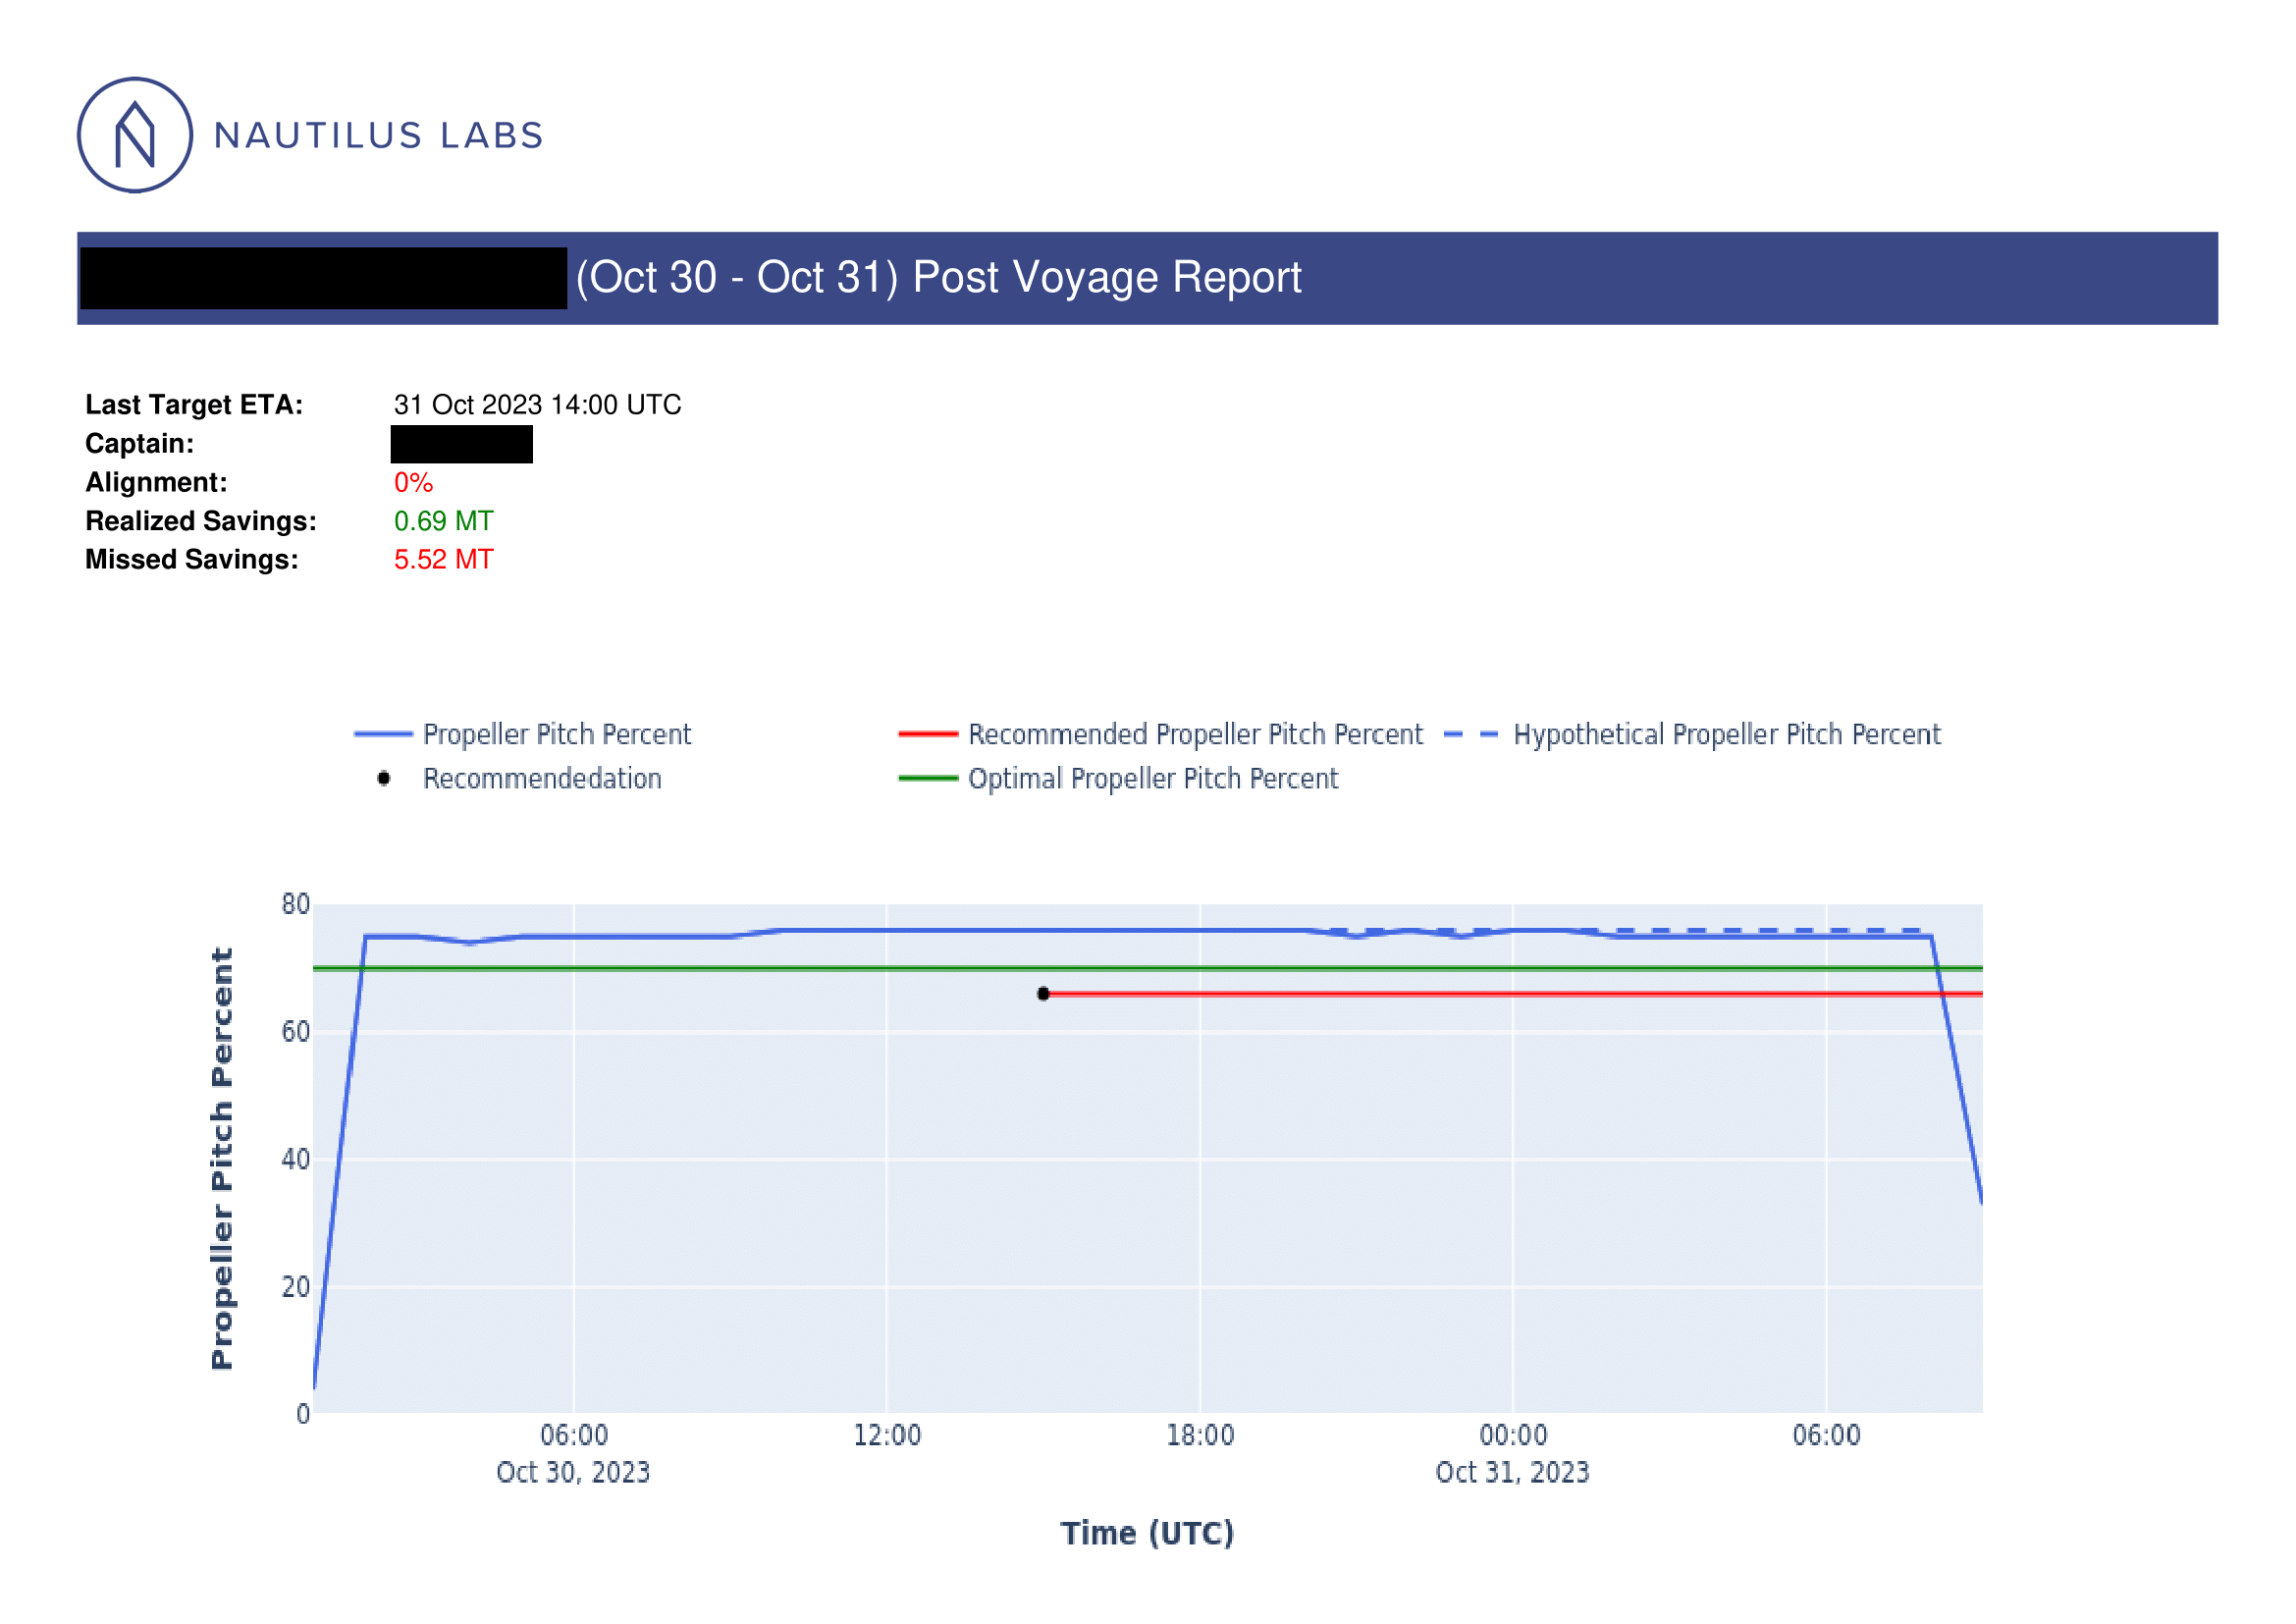Click the redacted Captain name box
Screen dimensions: 2296x1624
coord(461,444)
